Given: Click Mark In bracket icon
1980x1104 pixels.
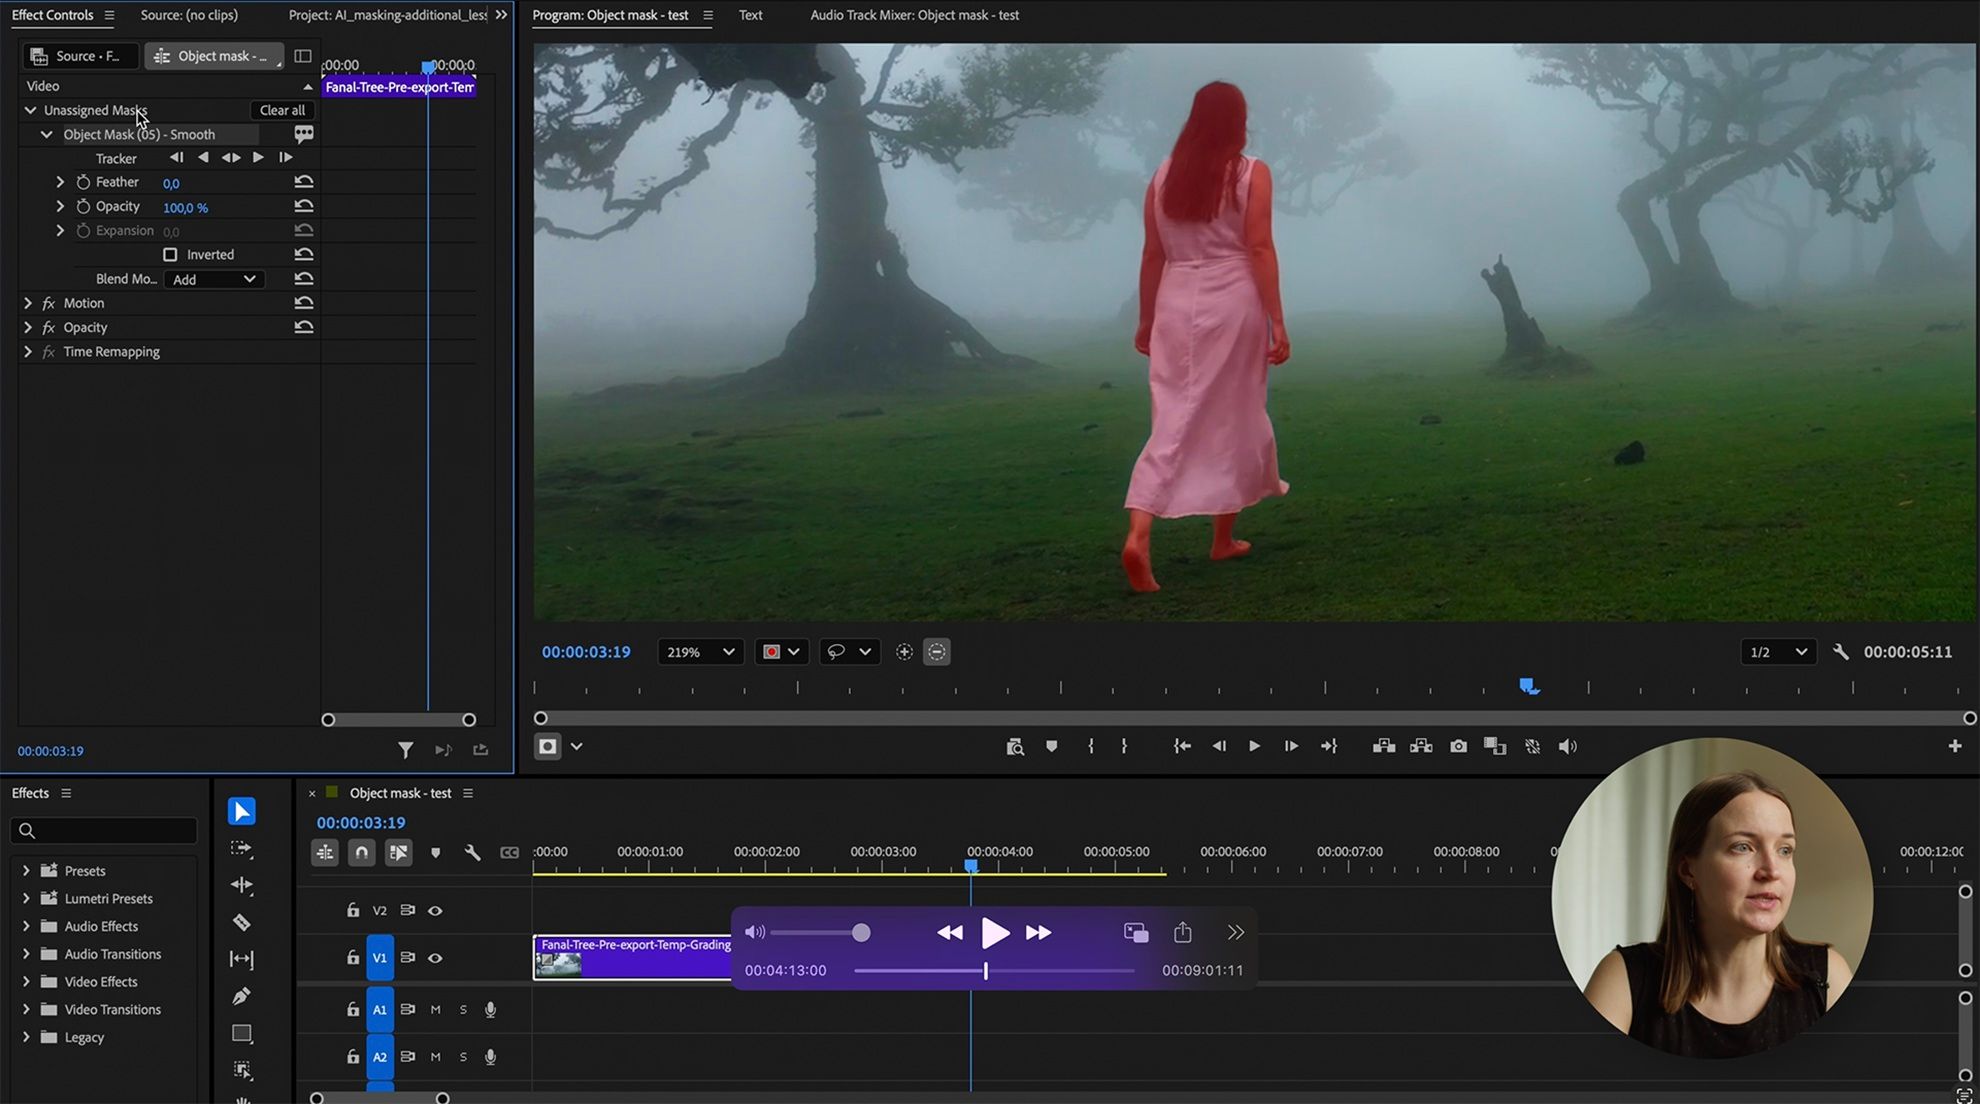Looking at the screenshot, I should [1090, 746].
